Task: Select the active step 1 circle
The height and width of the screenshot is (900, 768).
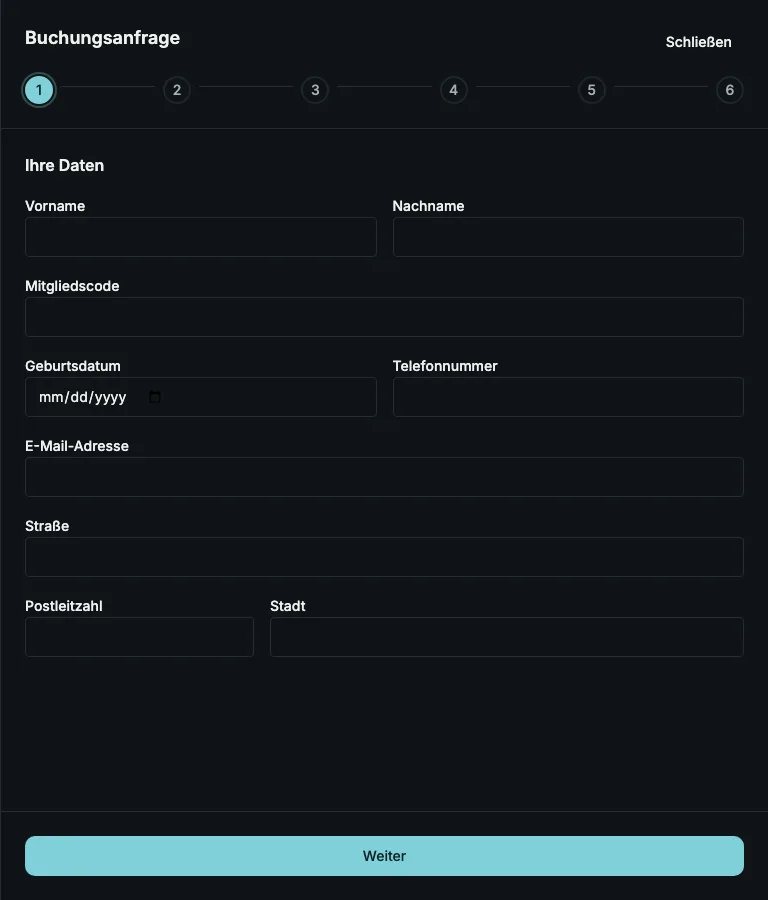Action: click(39, 90)
